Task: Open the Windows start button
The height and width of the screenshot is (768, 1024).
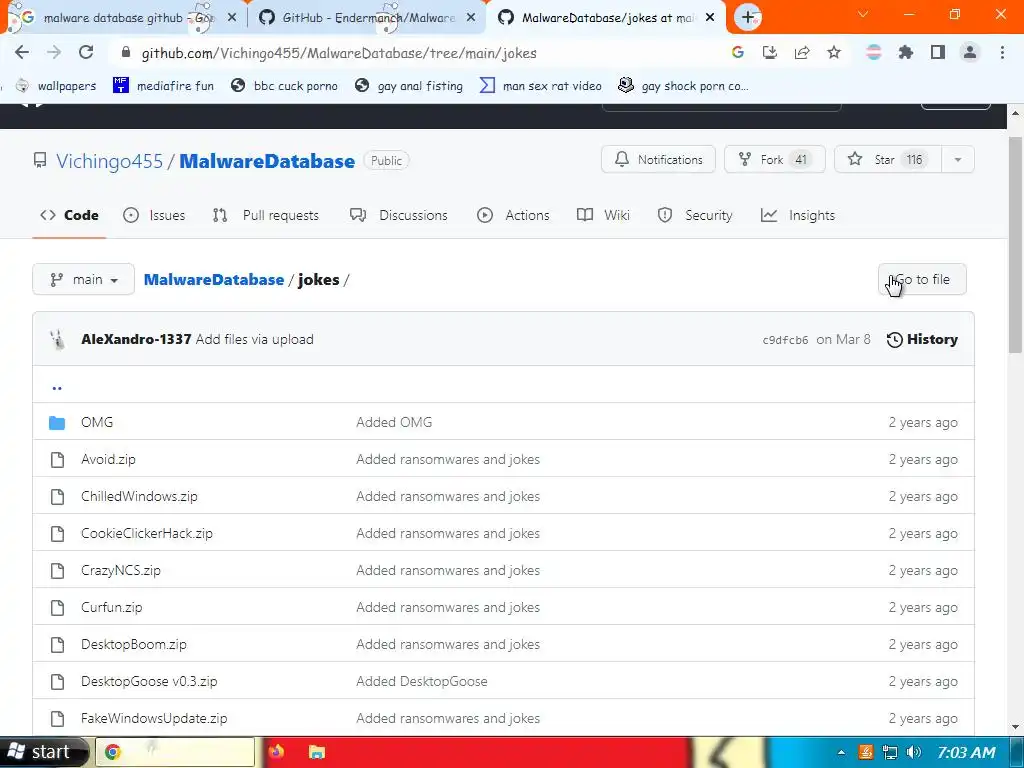Action: [x=44, y=752]
